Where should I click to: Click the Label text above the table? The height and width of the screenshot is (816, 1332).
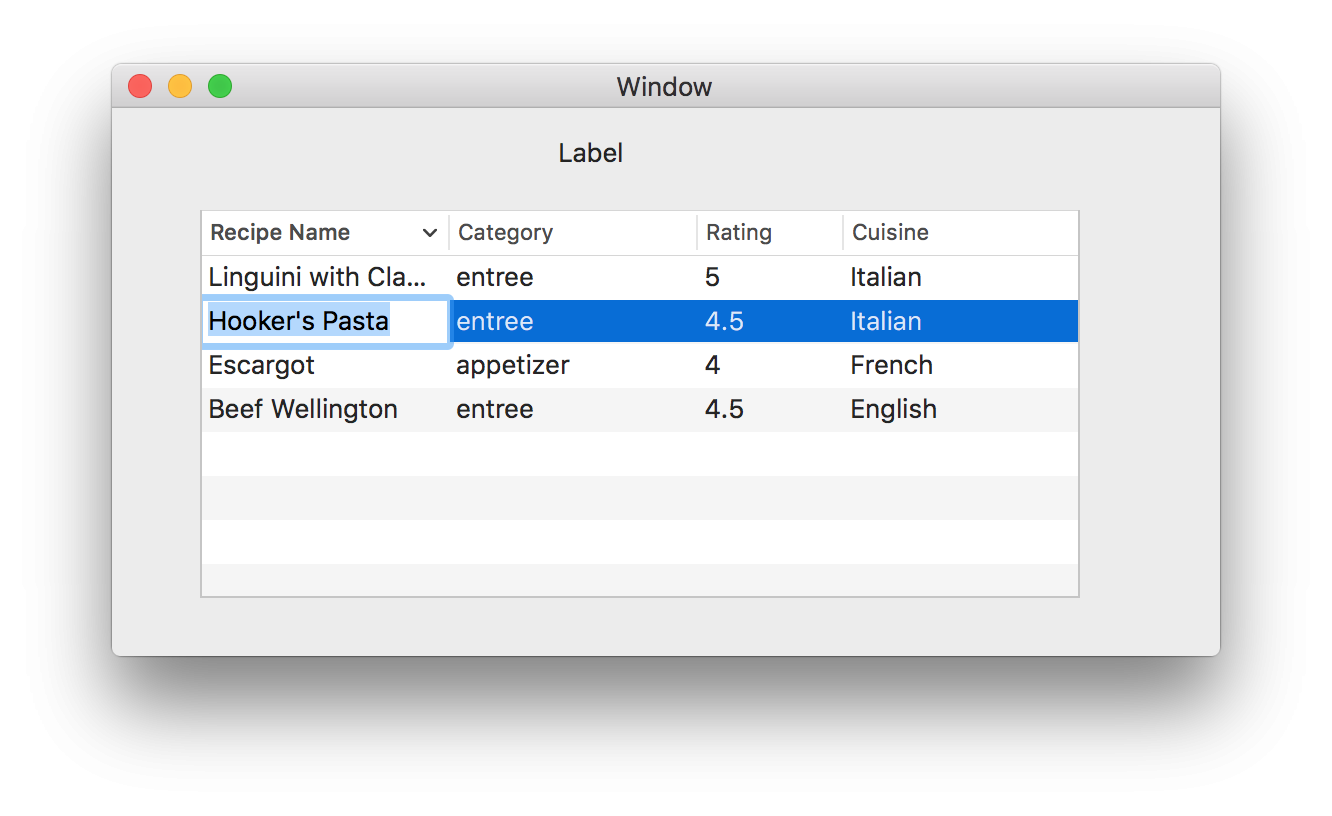(590, 153)
